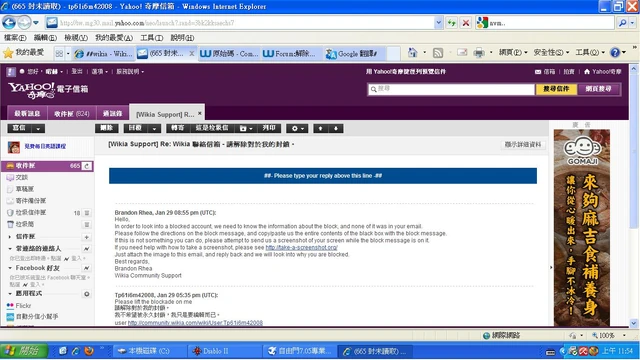Open the 安全性(S) safety menu dropdown
Screen dimensions: 640x360
coord(551,52)
